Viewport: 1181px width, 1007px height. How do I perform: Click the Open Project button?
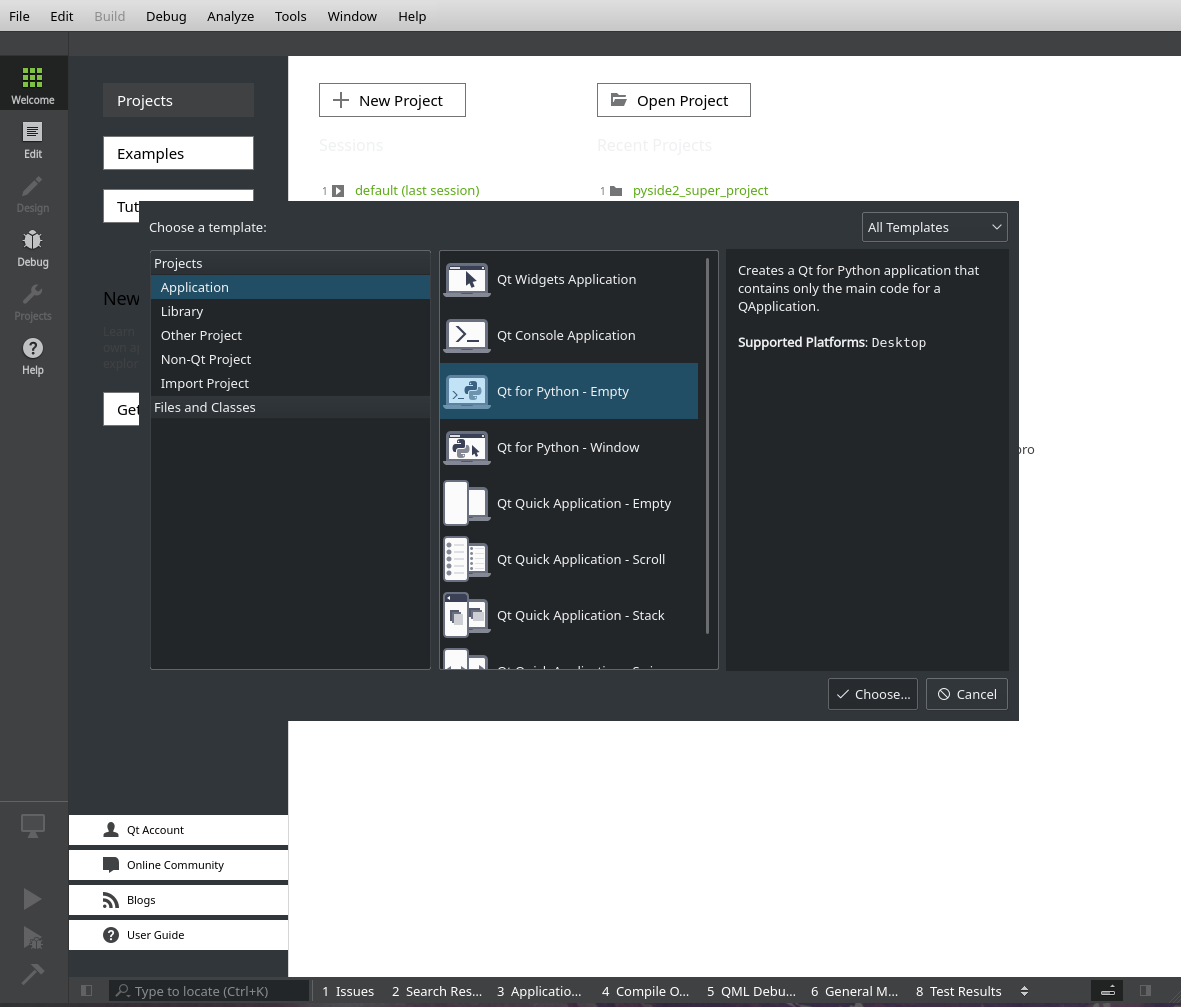tap(674, 100)
